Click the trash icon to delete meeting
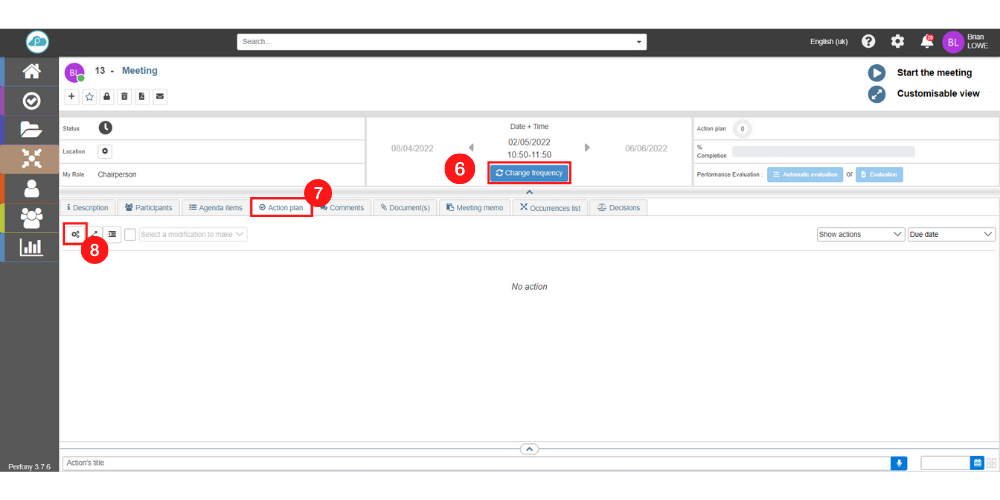This screenshot has height=500, width=1000. [124, 96]
